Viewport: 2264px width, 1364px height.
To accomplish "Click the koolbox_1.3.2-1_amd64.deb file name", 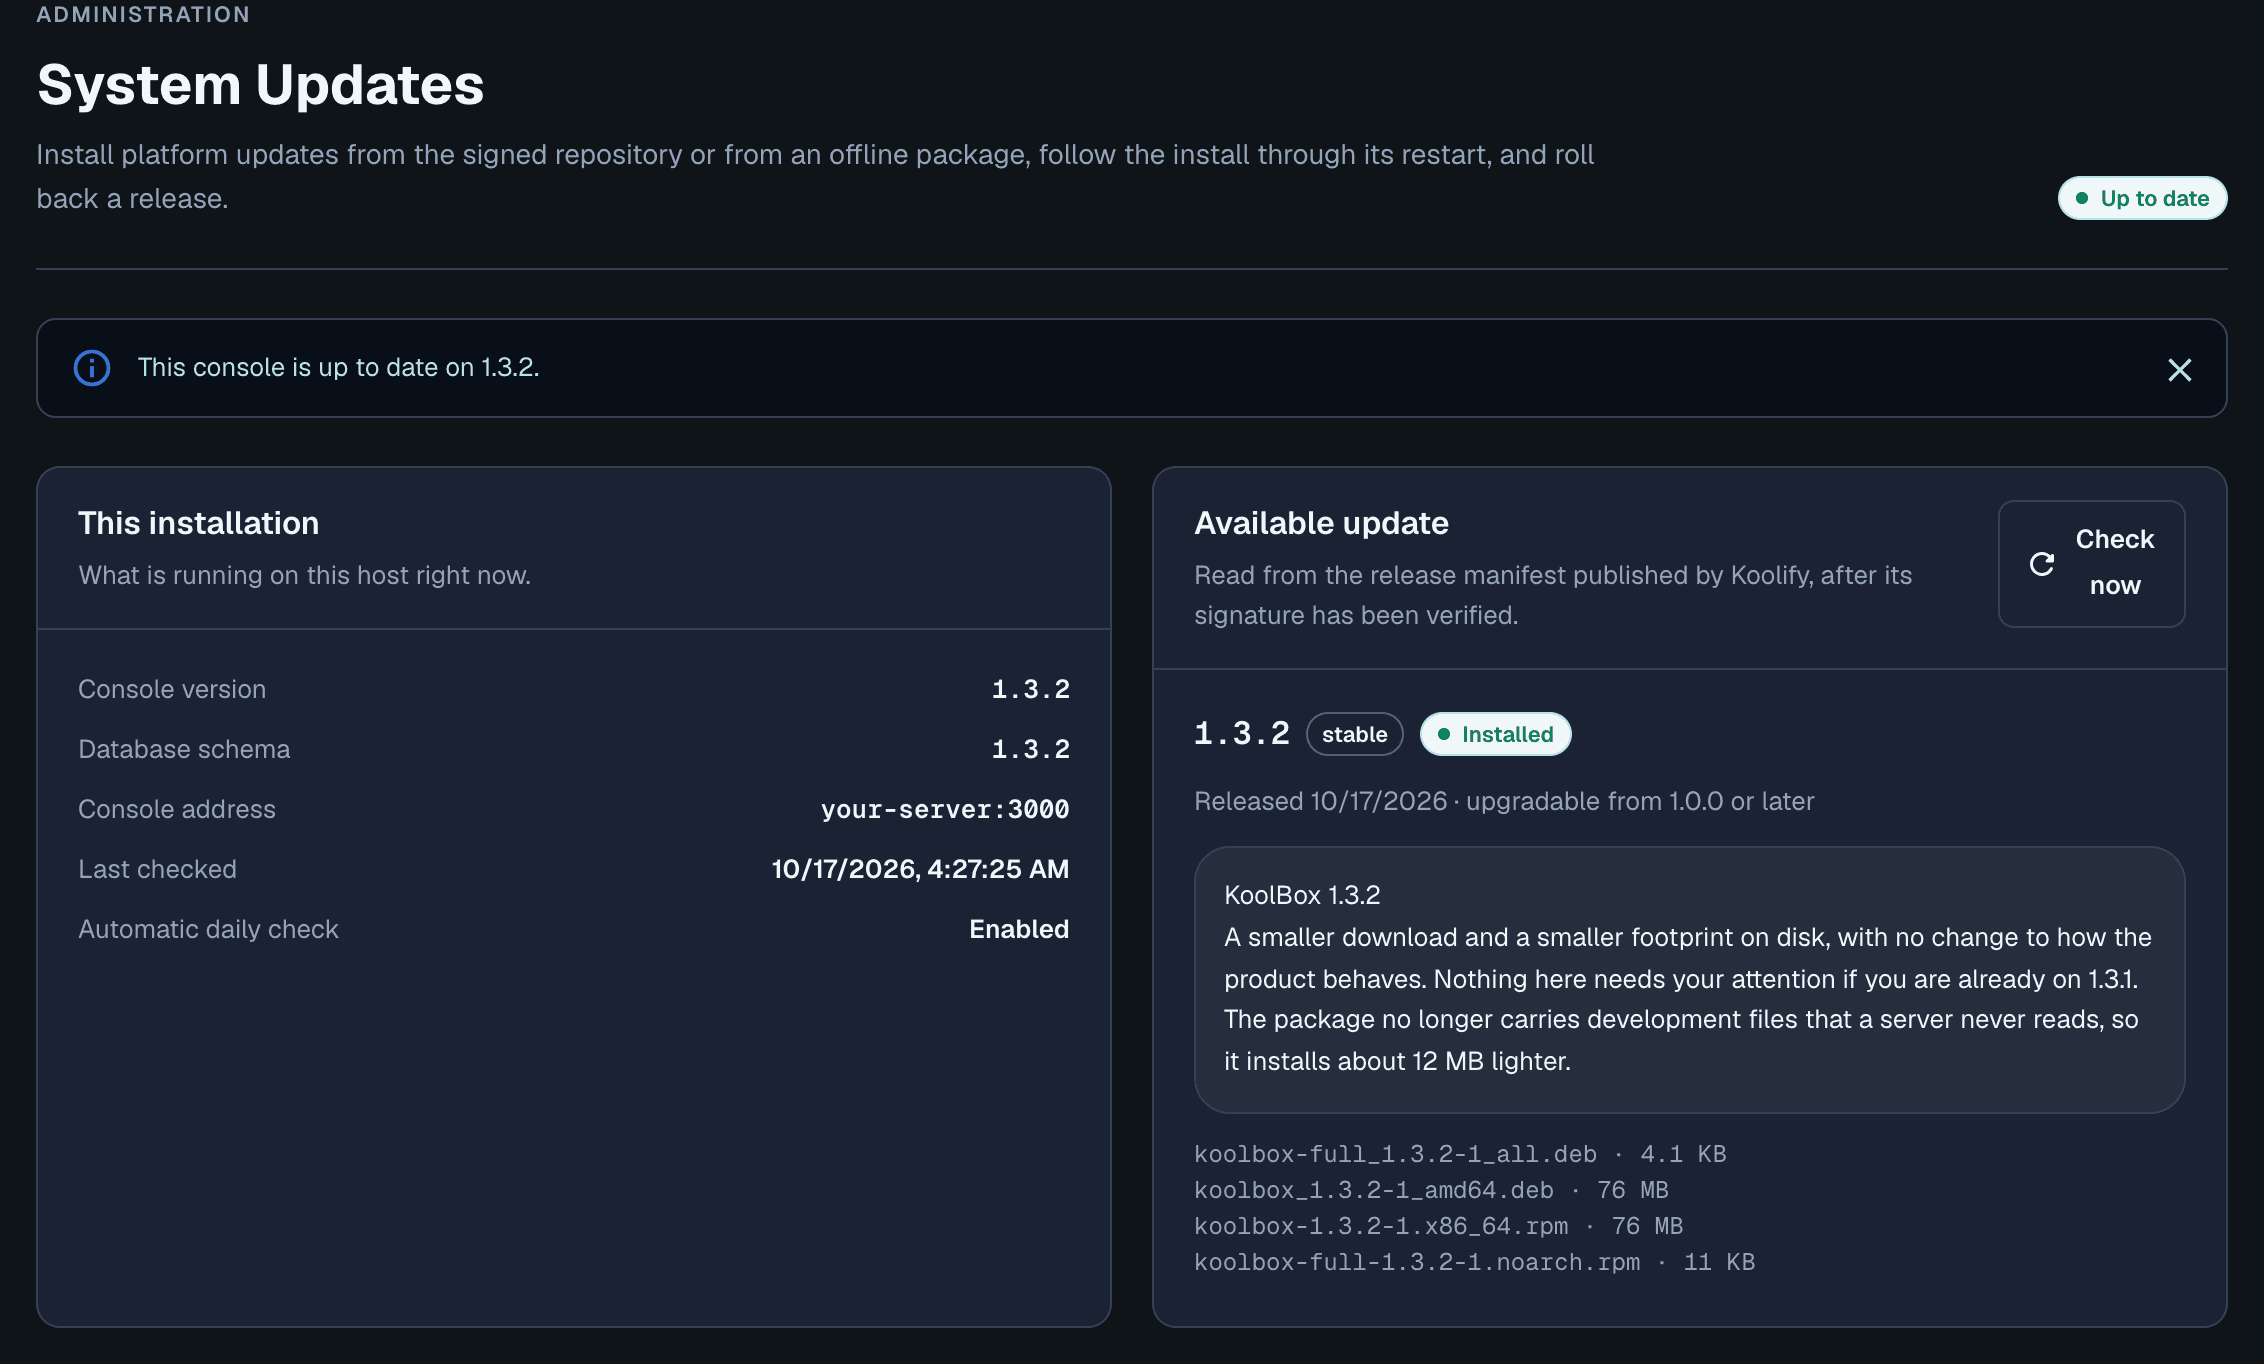I will 1373,1190.
